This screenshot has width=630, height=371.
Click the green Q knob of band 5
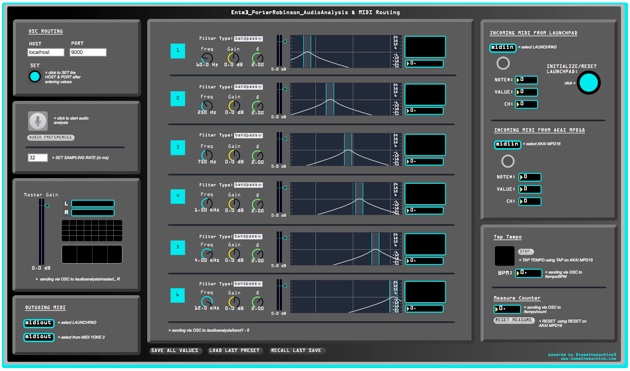coord(258,254)
